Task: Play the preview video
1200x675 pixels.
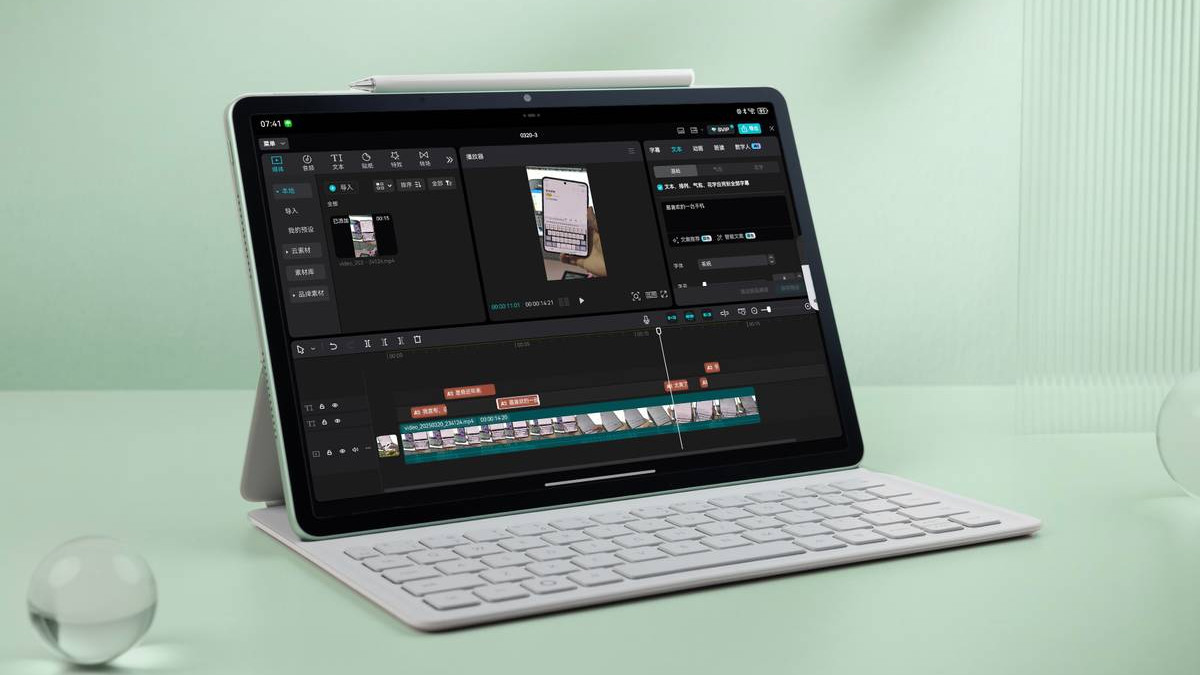Action: [582, 300]
